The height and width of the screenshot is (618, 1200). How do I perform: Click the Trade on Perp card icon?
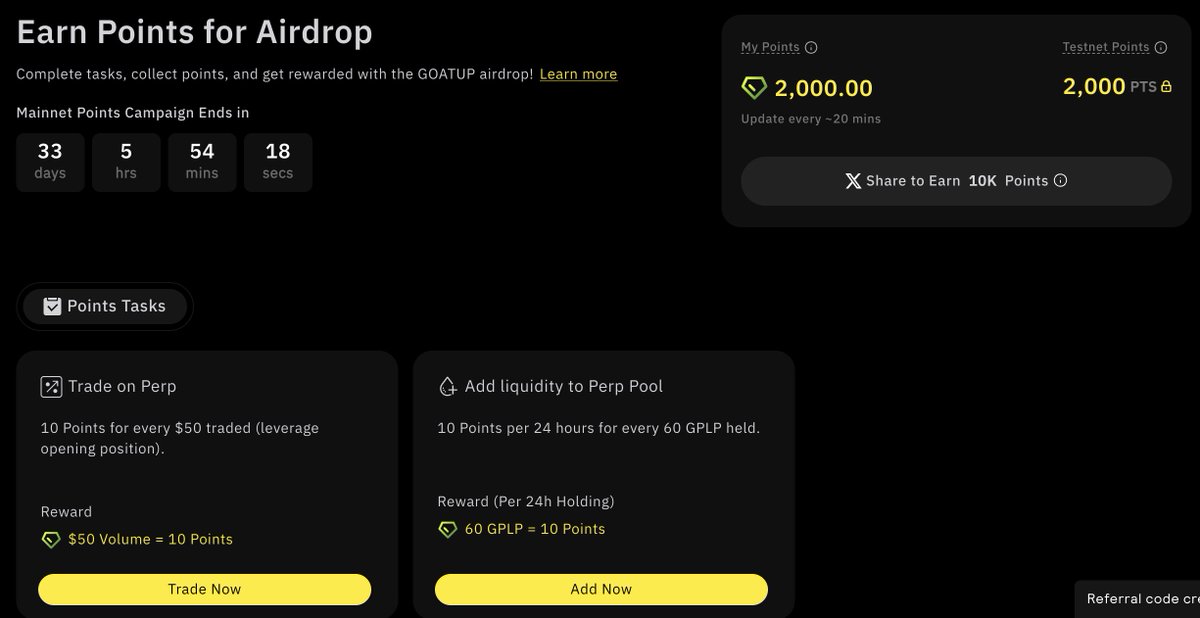click(x=51, y=386)
